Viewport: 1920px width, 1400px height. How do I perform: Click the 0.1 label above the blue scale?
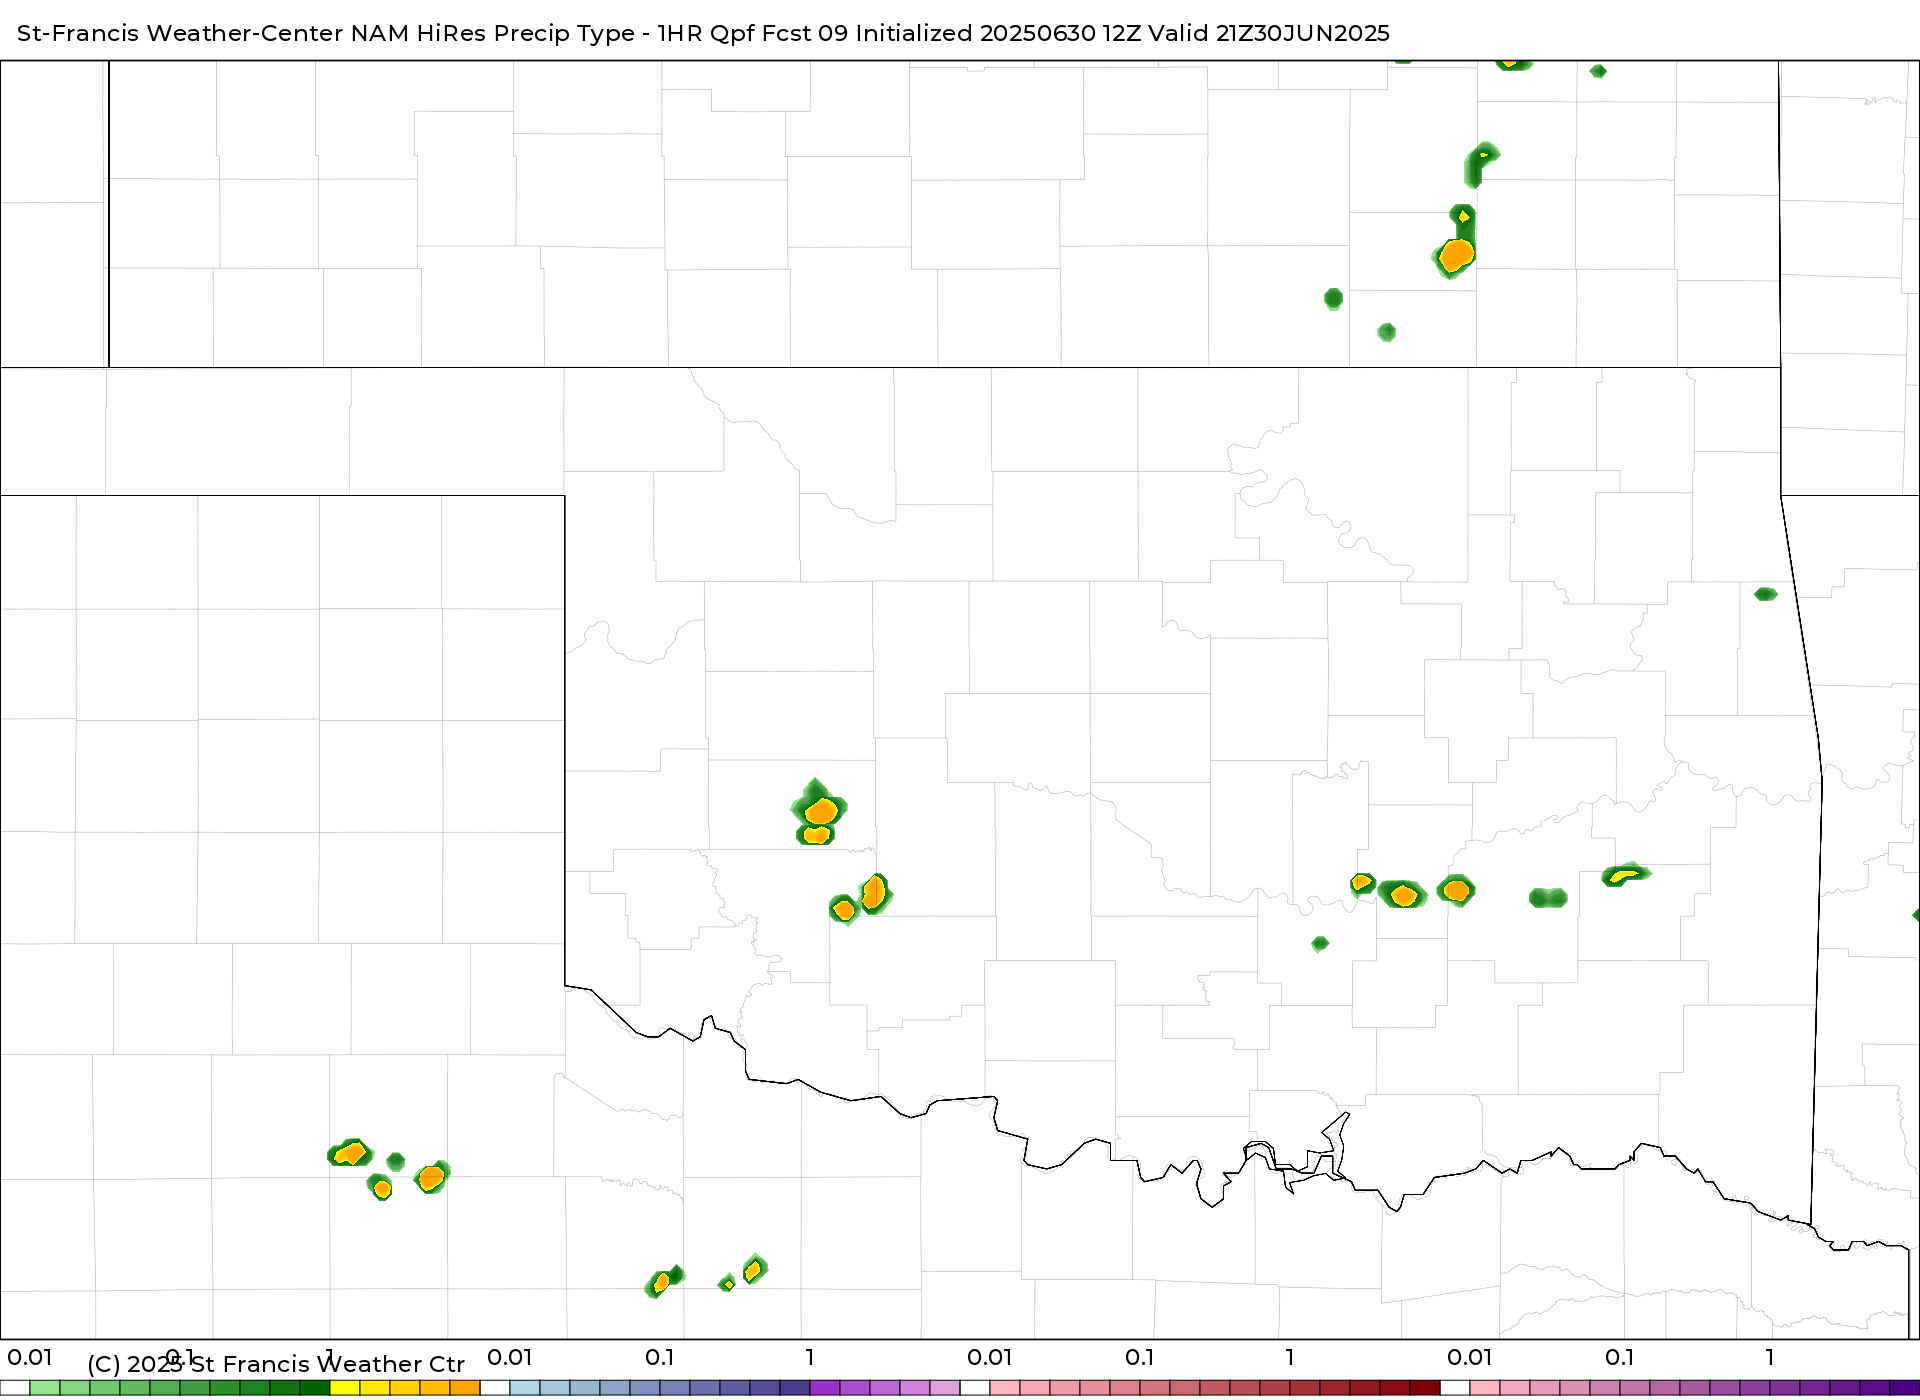(660, 1357)
